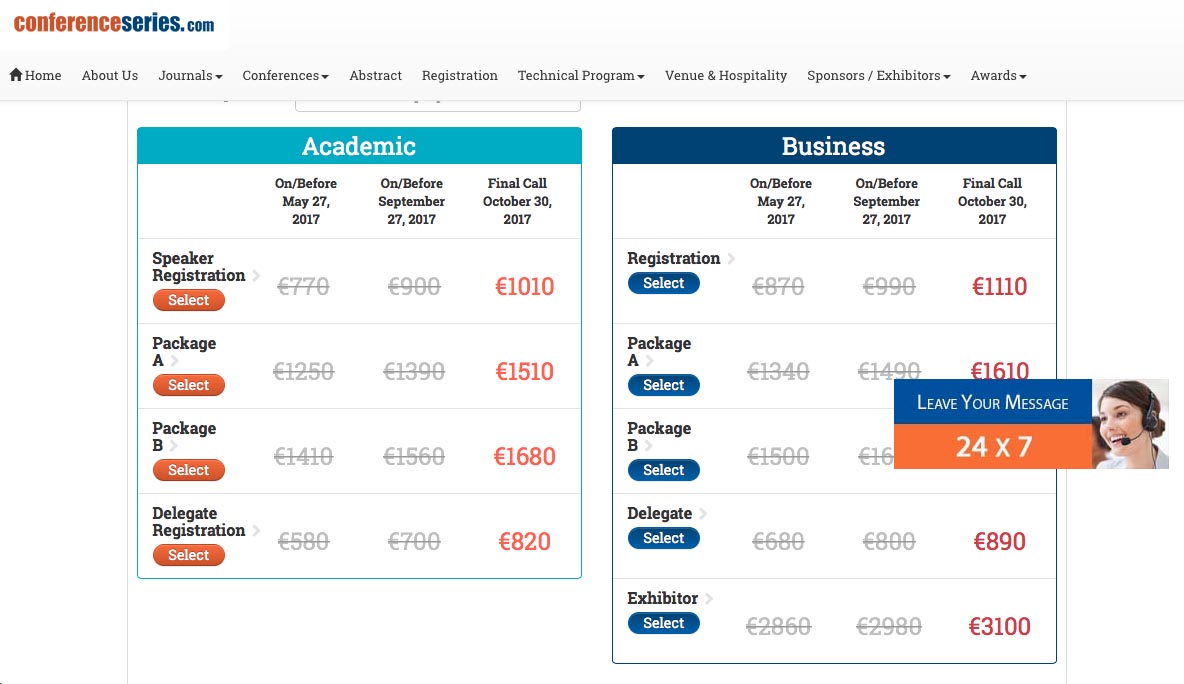
Task: Expand the Journals dropdown menu
Action: click(190, 75)
